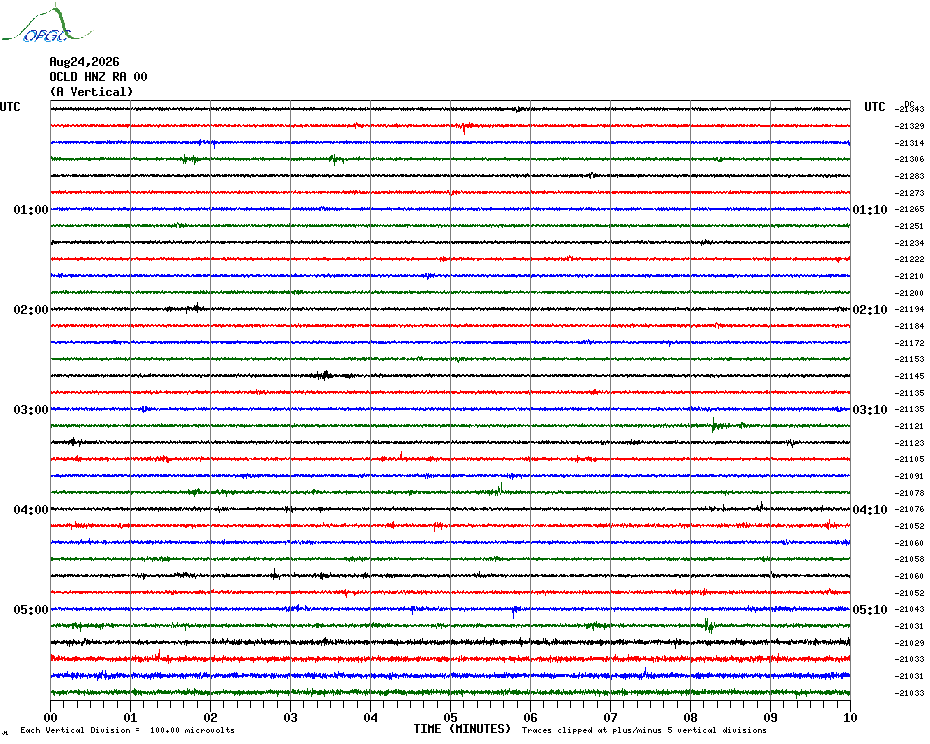Click the DC offset value -21058

pos(910,559)
